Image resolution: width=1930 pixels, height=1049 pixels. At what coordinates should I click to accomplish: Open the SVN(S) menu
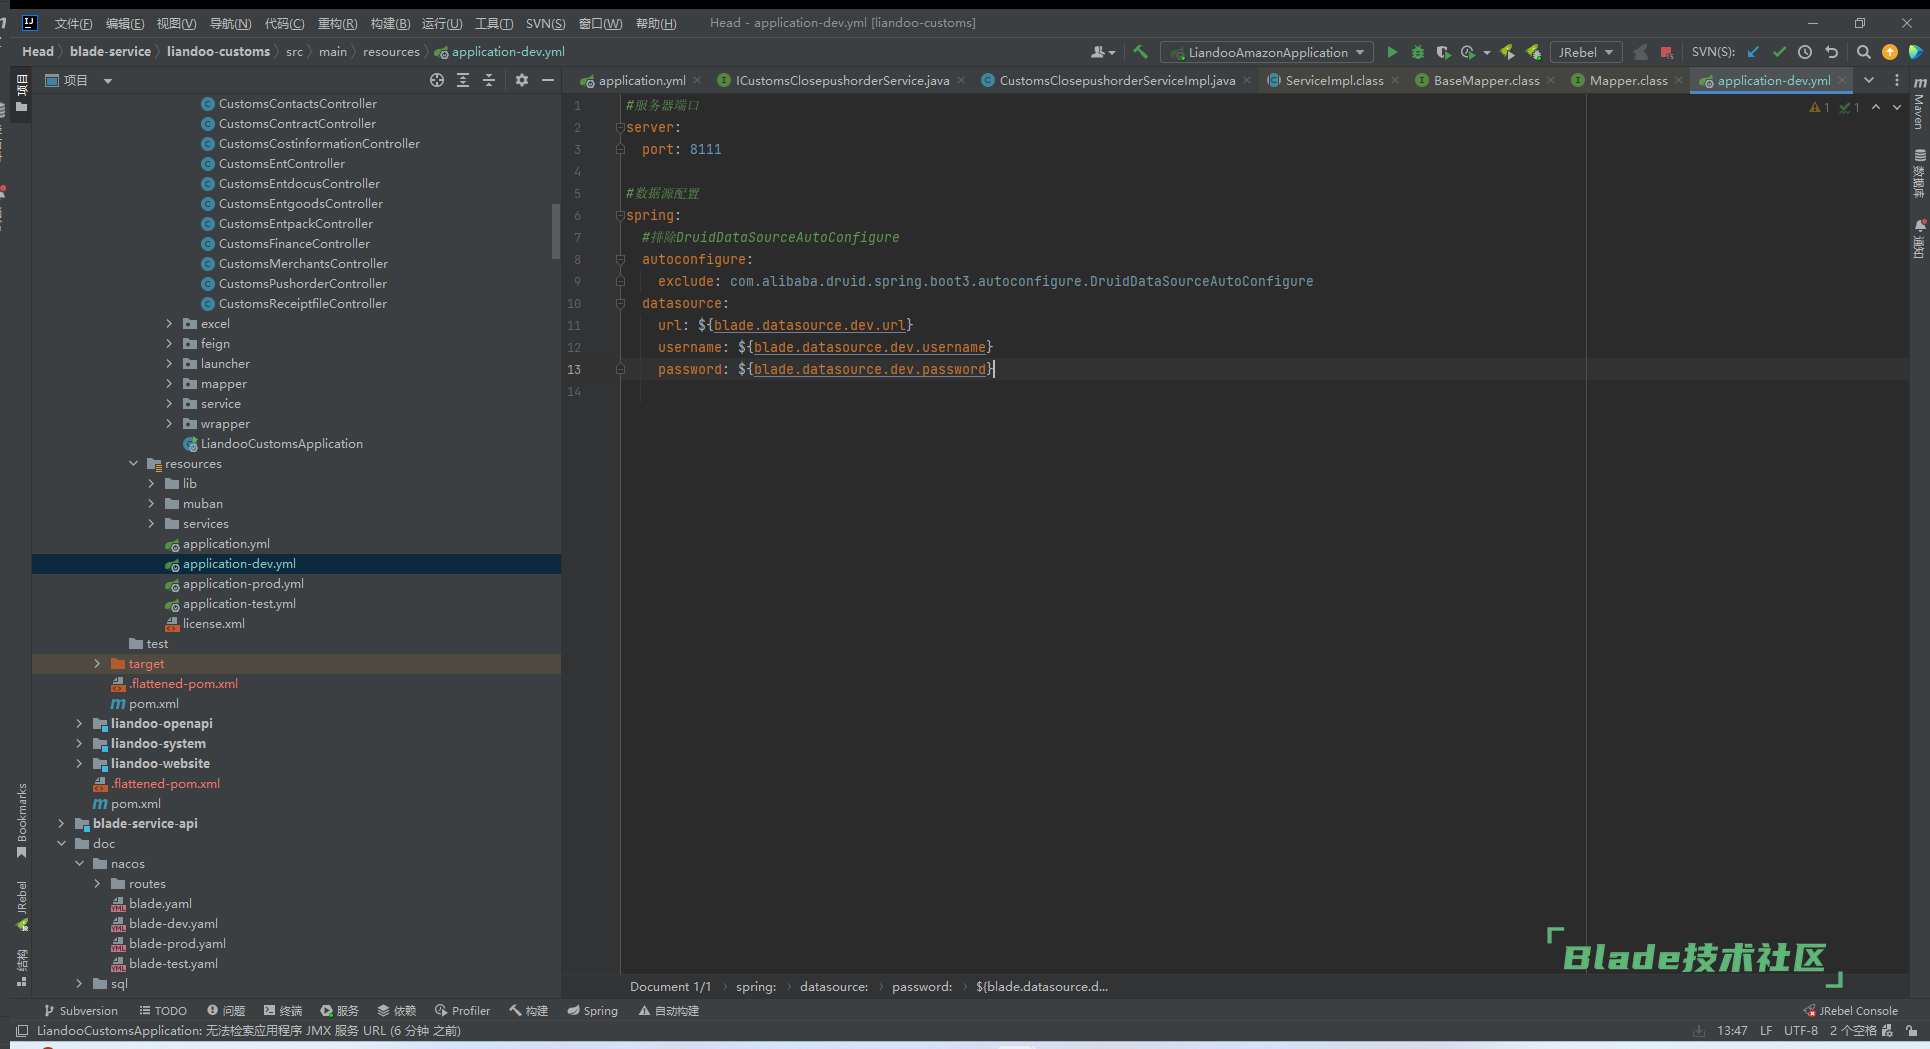pyautogui.click(x=545, y=23)
